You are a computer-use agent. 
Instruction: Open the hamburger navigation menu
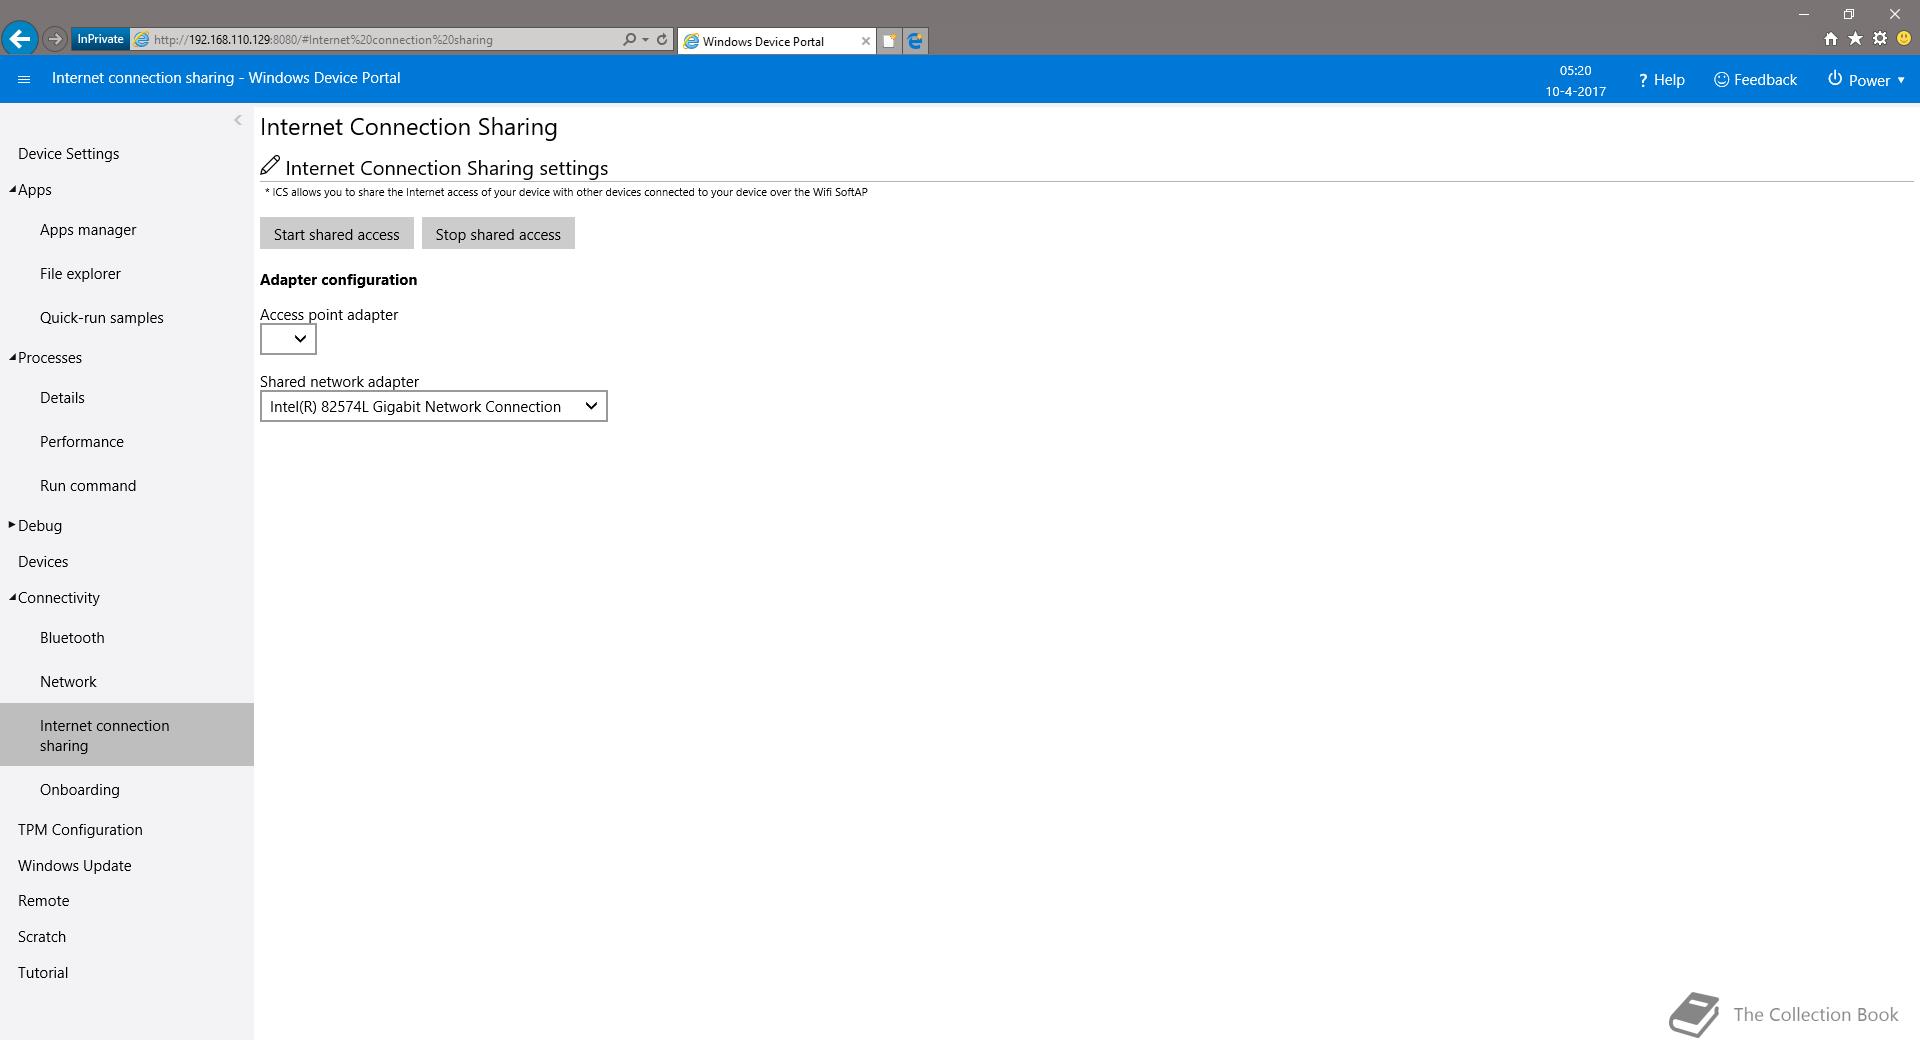[x=24, y=79]
